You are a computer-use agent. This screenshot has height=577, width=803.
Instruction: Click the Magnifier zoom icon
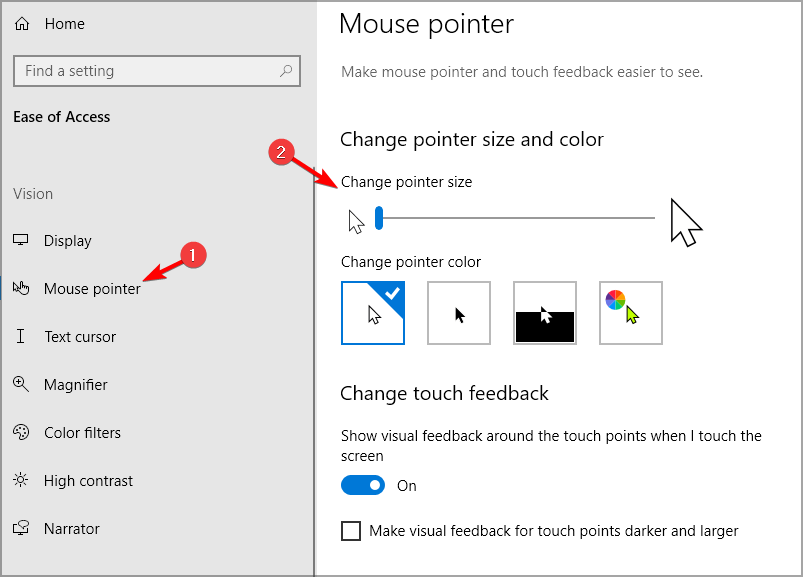(20, 383)
